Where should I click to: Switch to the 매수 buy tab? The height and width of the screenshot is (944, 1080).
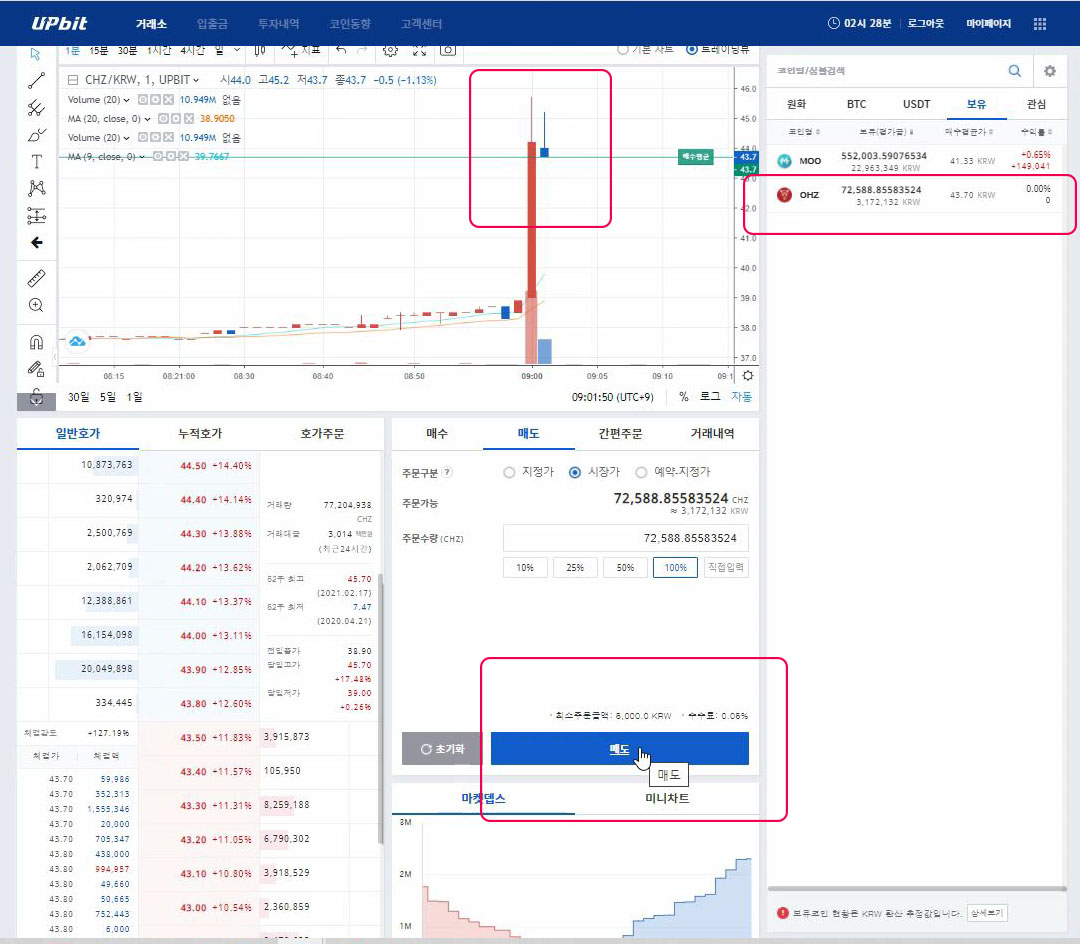pyautogui.click(x=437, y=434)
